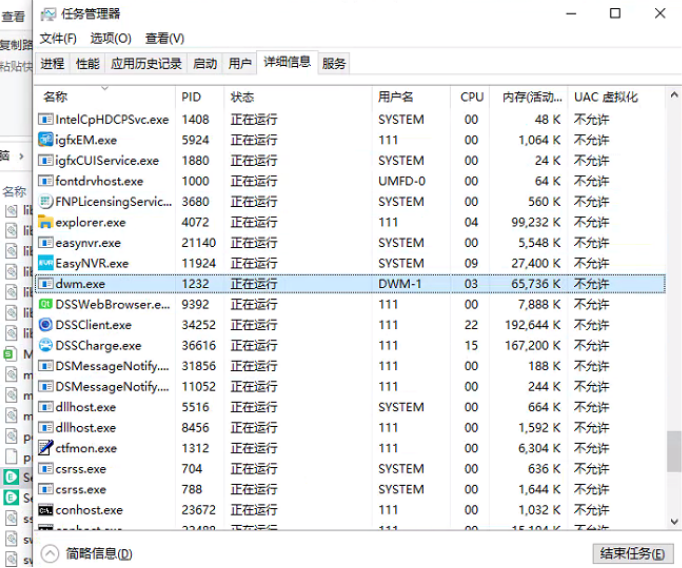Screen dimensions: 682x568
Task: Sort by the 名称 column header
Action: click(105, 97)
